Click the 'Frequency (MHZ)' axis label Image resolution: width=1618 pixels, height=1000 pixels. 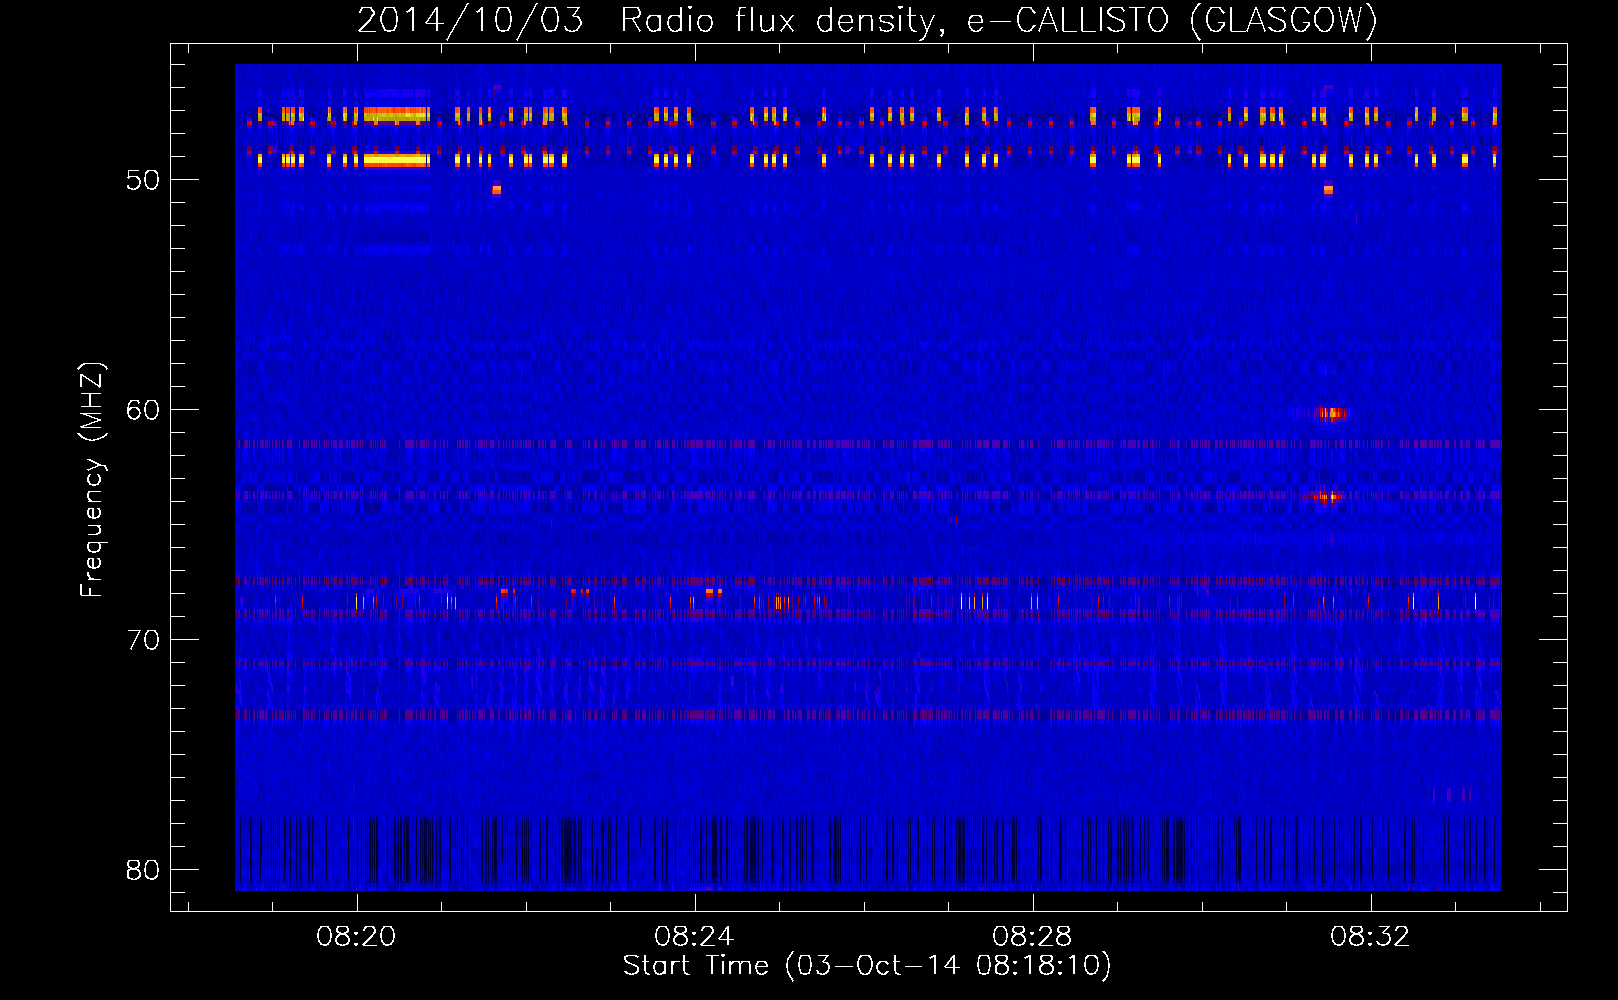91,480
